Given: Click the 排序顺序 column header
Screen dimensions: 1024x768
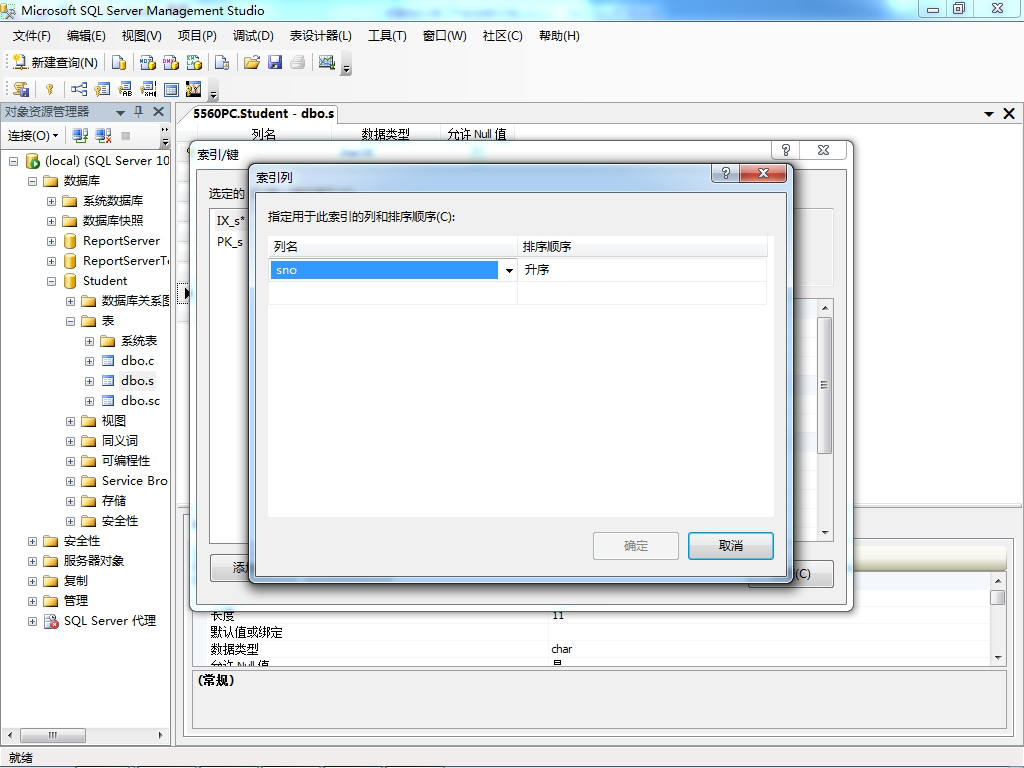Looking at the screenshot, I should (x=642, y=247).
